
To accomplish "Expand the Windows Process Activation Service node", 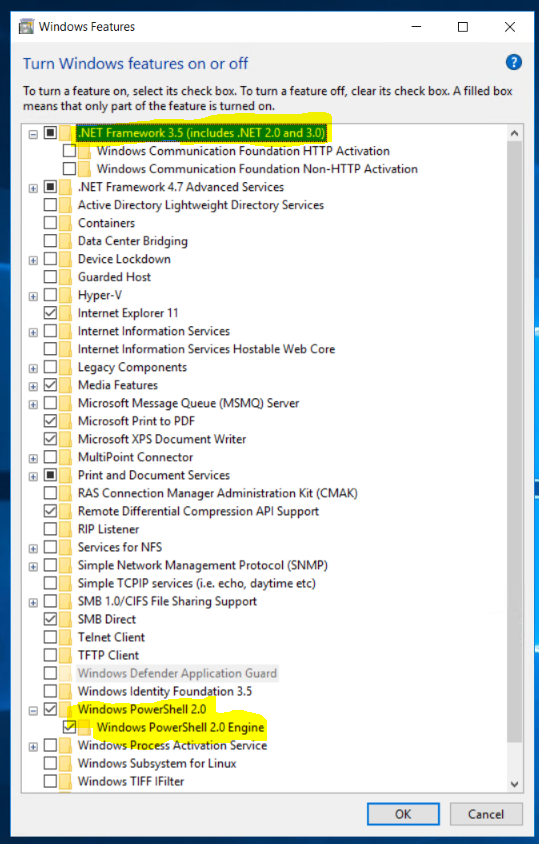I will [33, 747].
